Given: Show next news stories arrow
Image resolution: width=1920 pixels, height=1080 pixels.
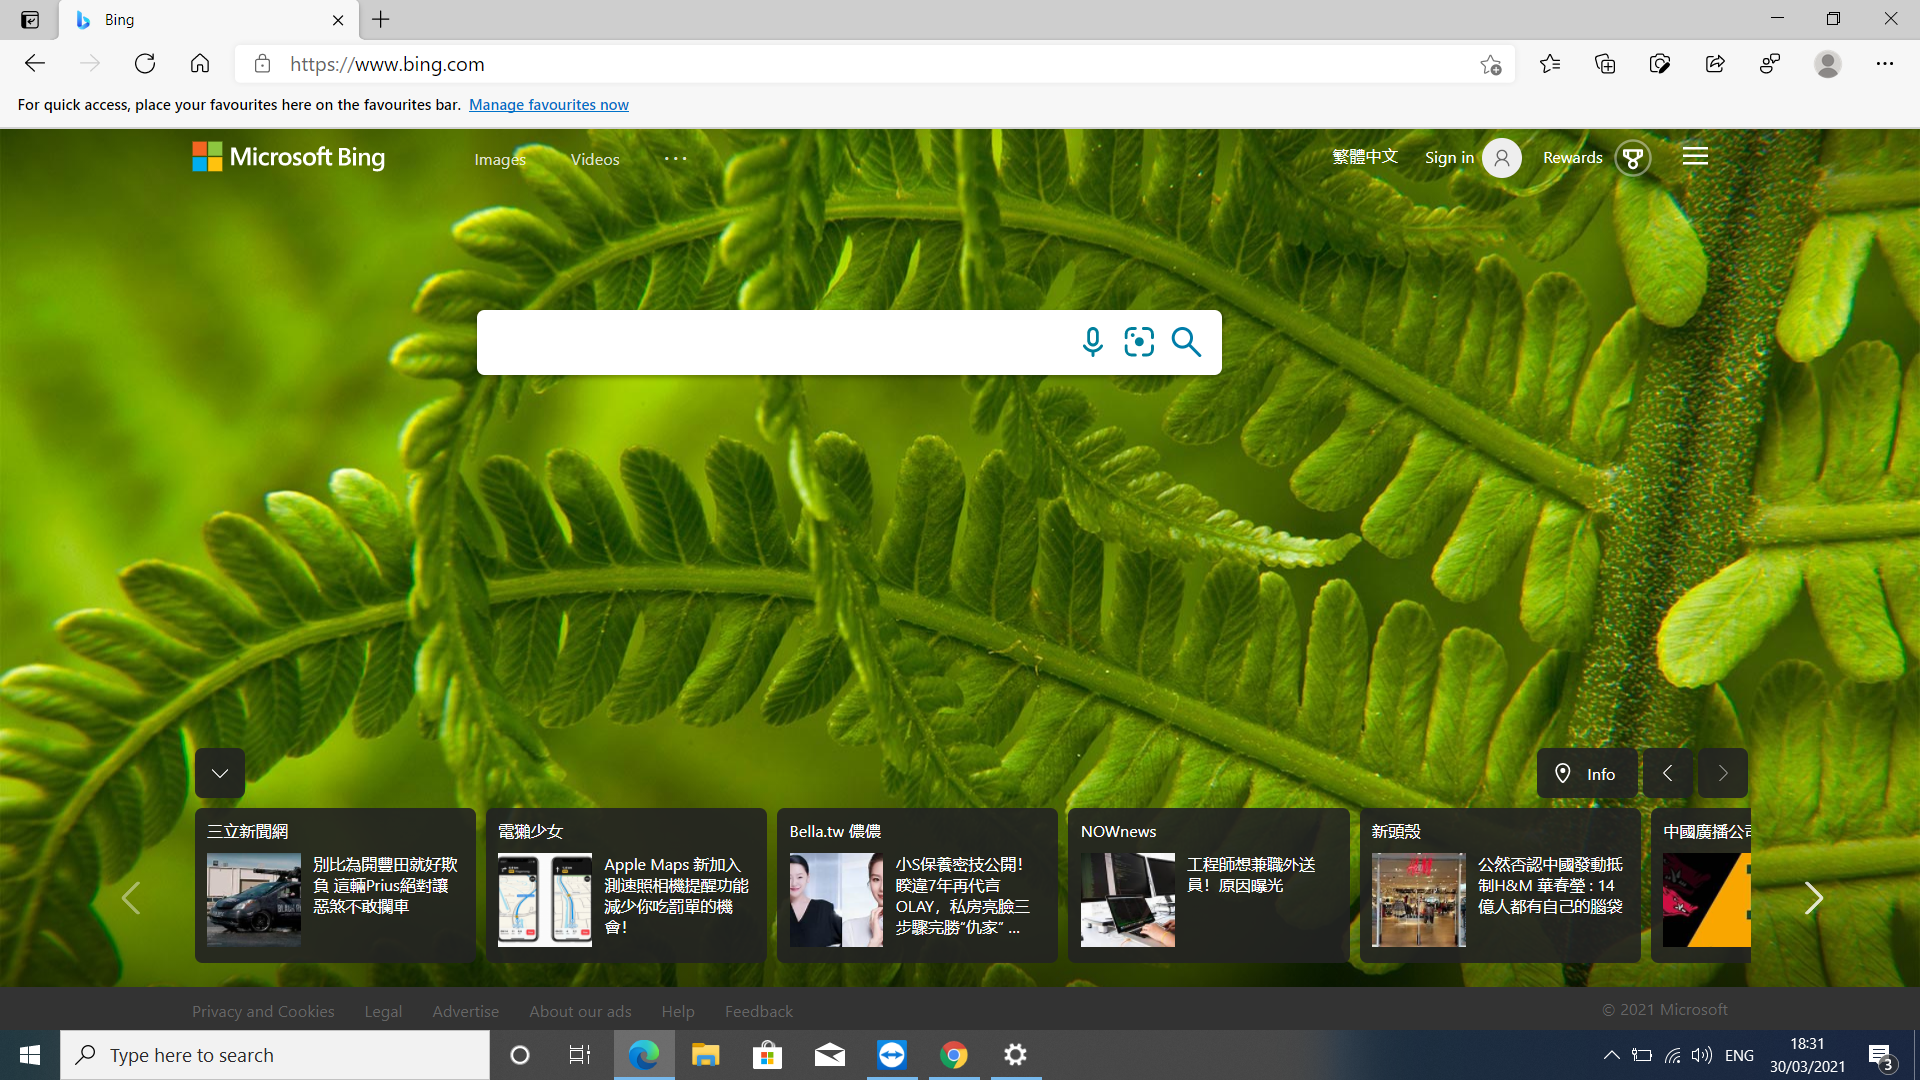Looking at the screenshot, I should (x=1813, y=898).
